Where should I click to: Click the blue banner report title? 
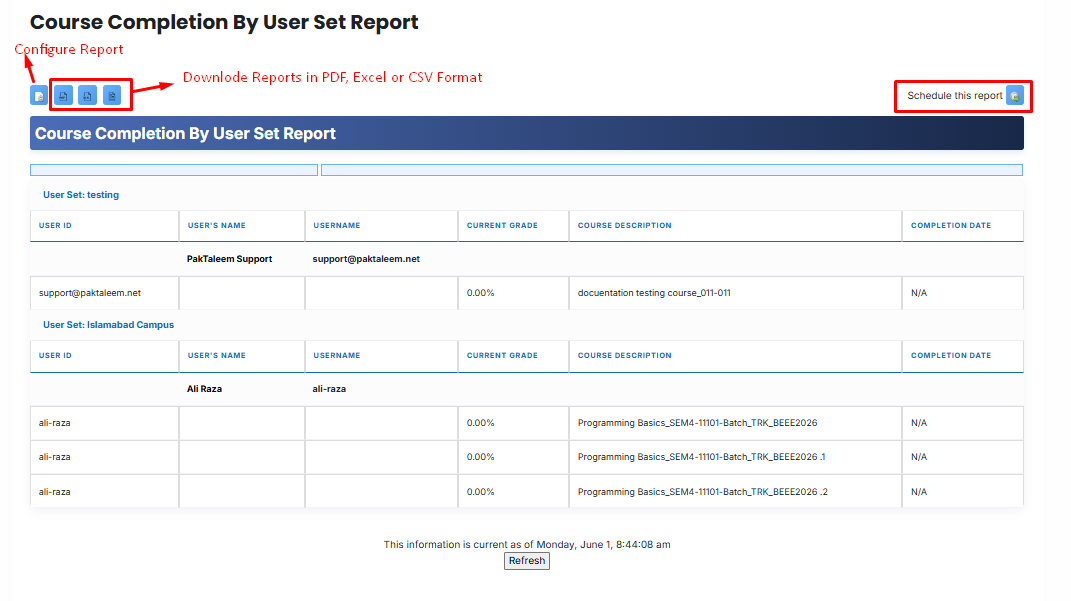(185, 133)
